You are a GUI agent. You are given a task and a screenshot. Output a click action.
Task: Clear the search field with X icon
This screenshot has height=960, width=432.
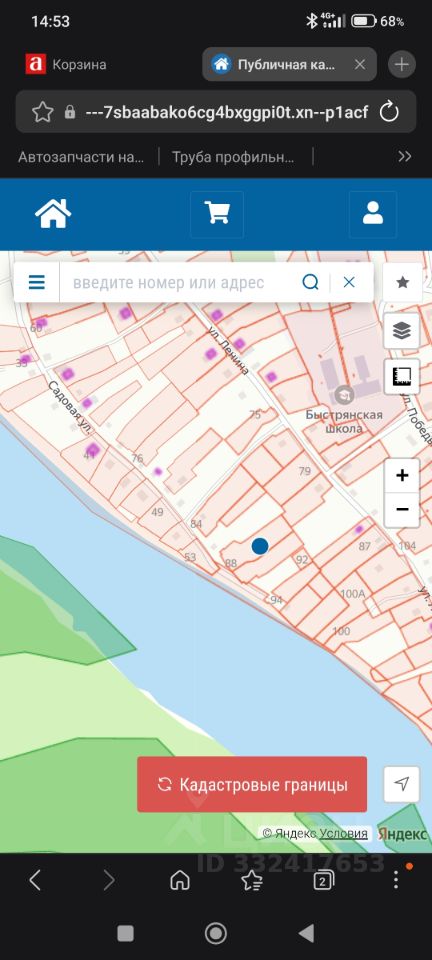click(x=349, y=282)
